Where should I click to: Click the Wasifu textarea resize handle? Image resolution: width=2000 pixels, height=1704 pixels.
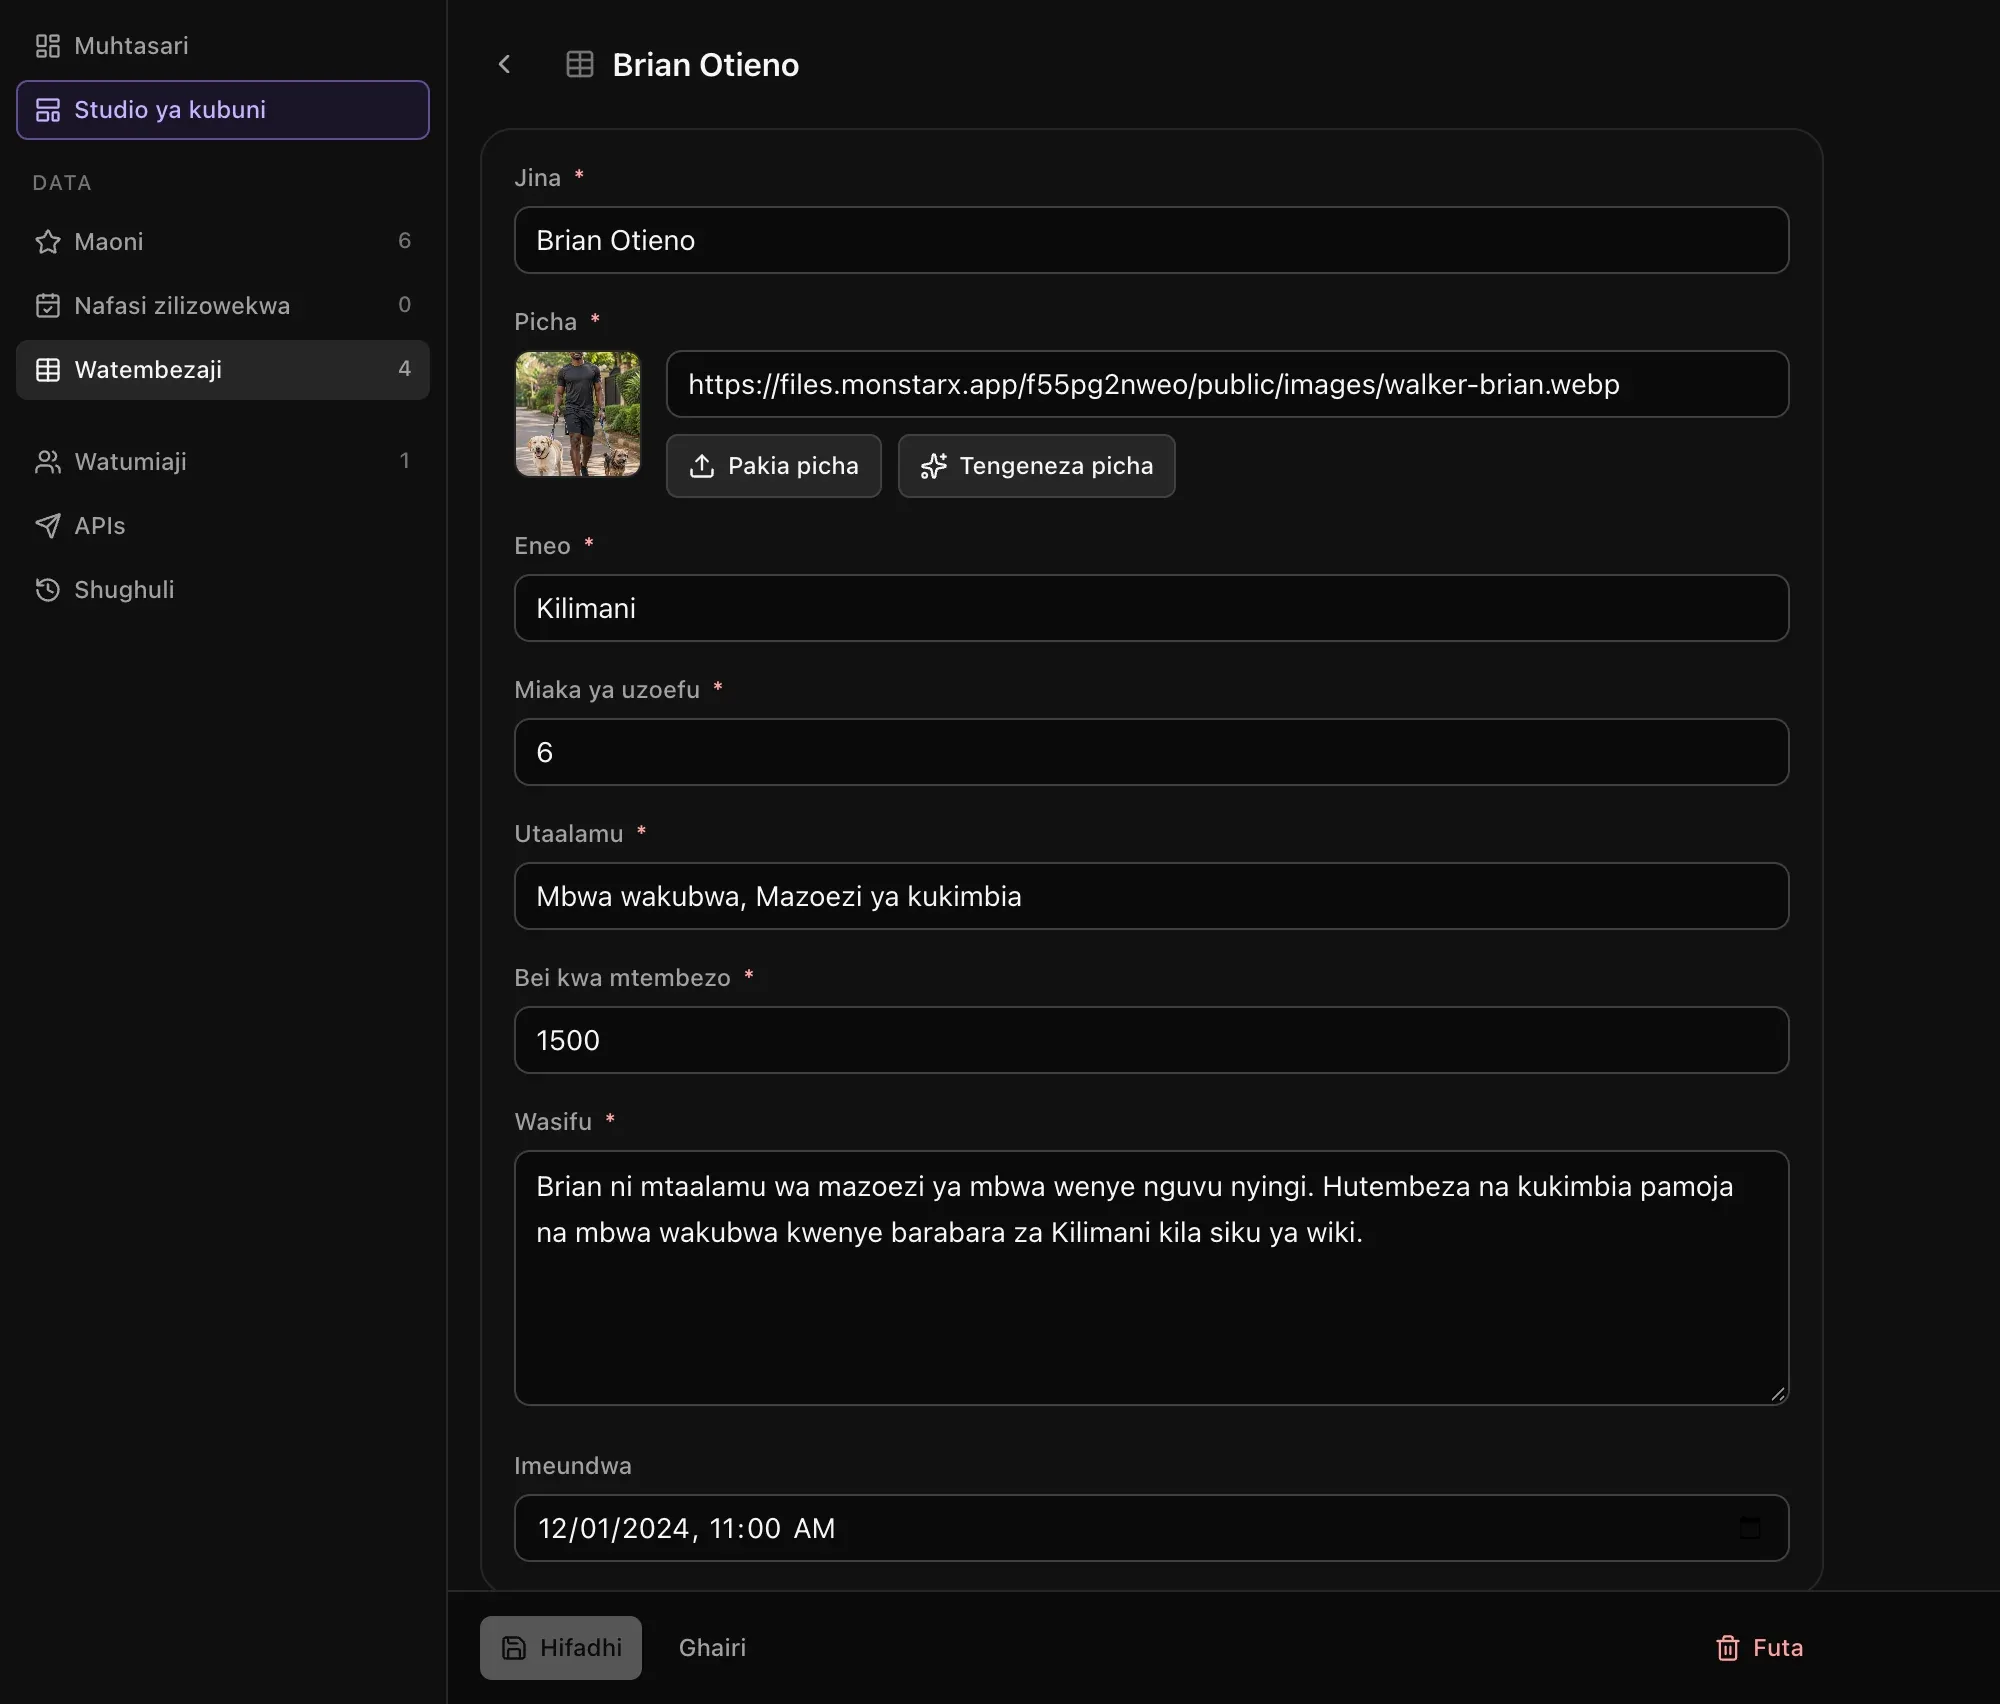tap(1777, 1394)
